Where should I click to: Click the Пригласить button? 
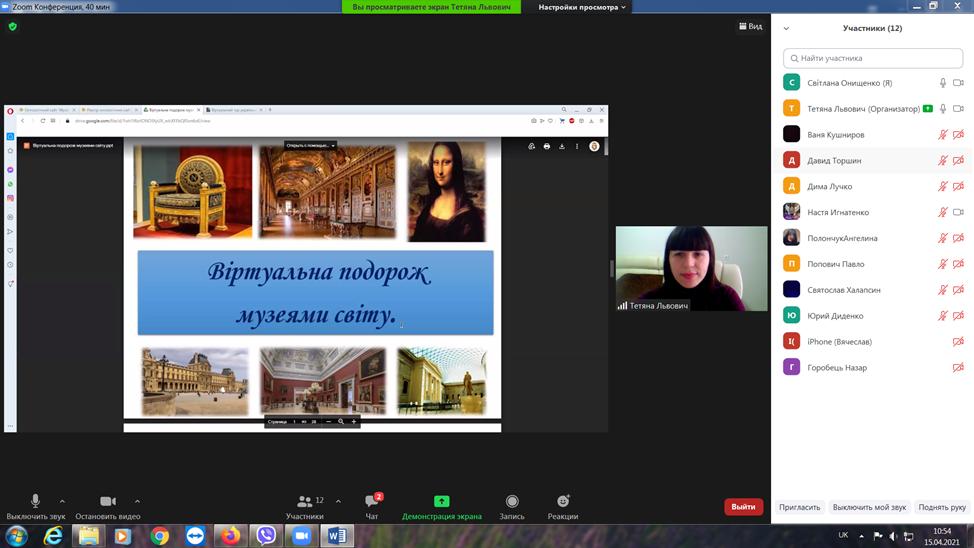coord(799,507)
